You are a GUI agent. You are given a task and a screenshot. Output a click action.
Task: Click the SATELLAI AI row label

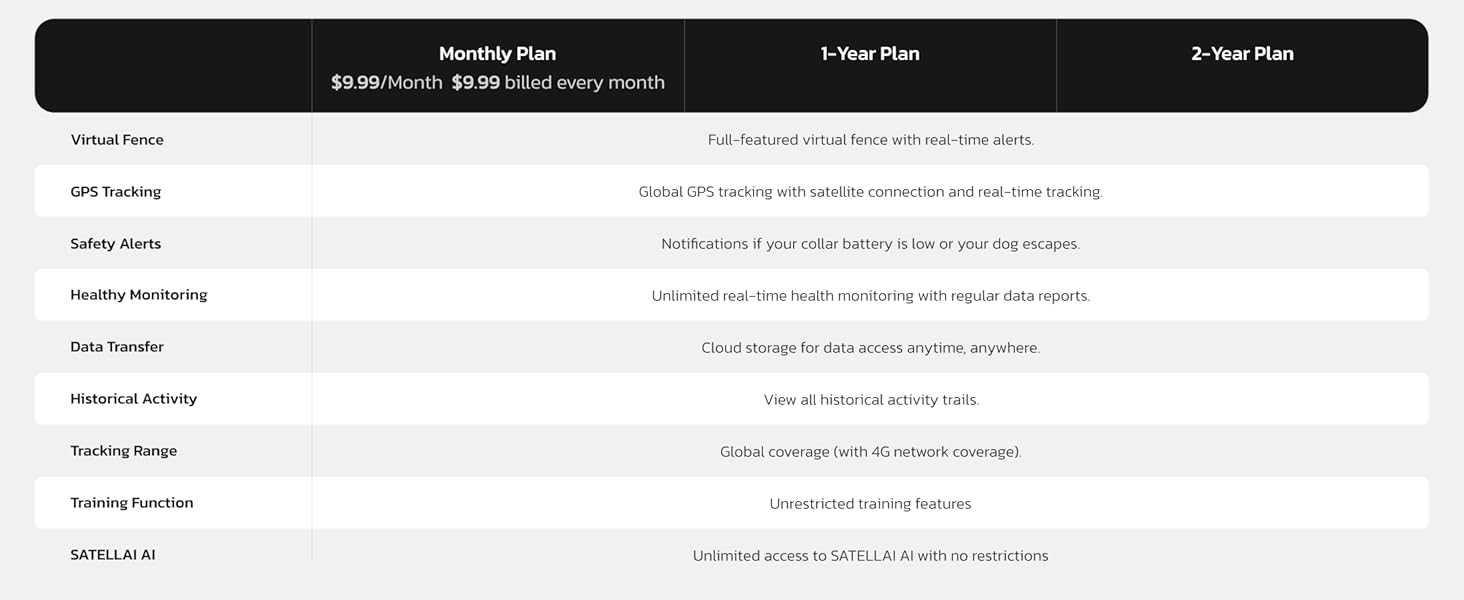click(x=113, y=555)
